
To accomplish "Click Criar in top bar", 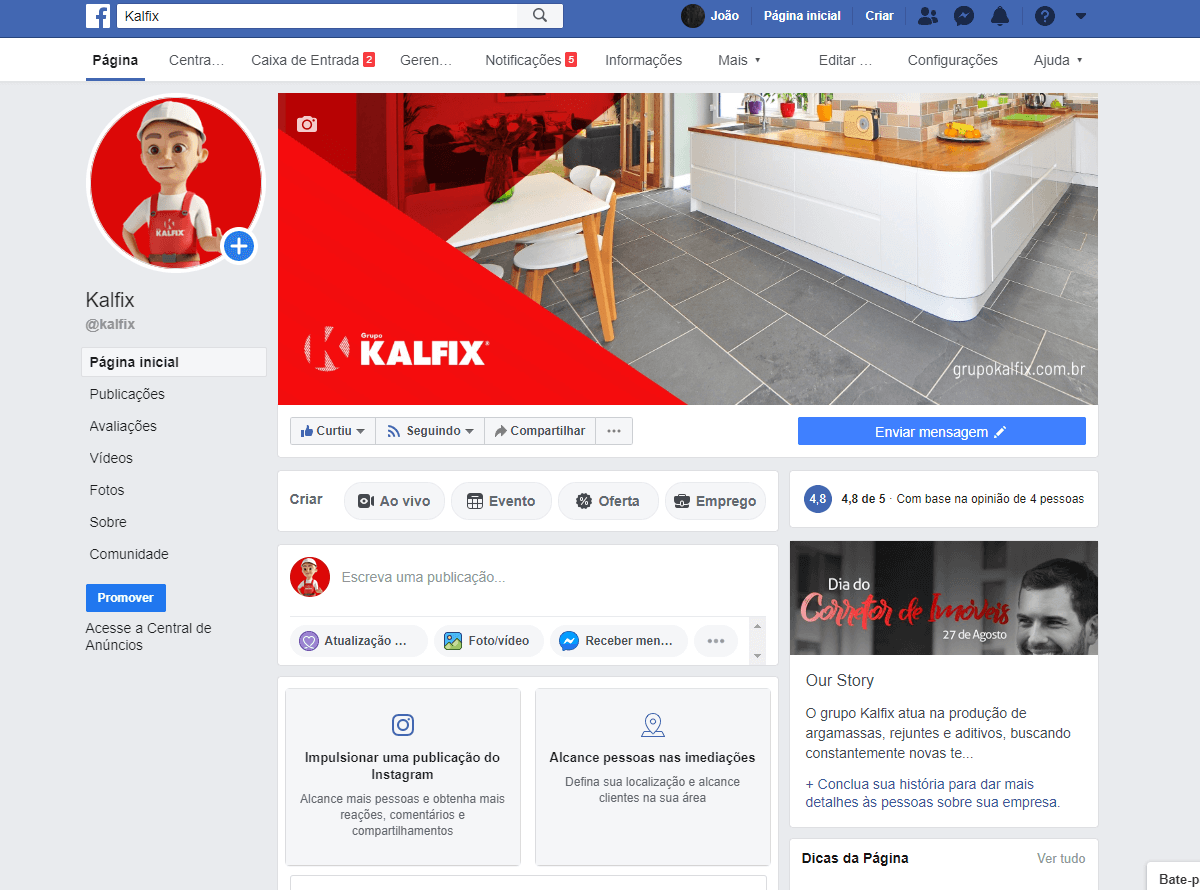I will (880, 16).
